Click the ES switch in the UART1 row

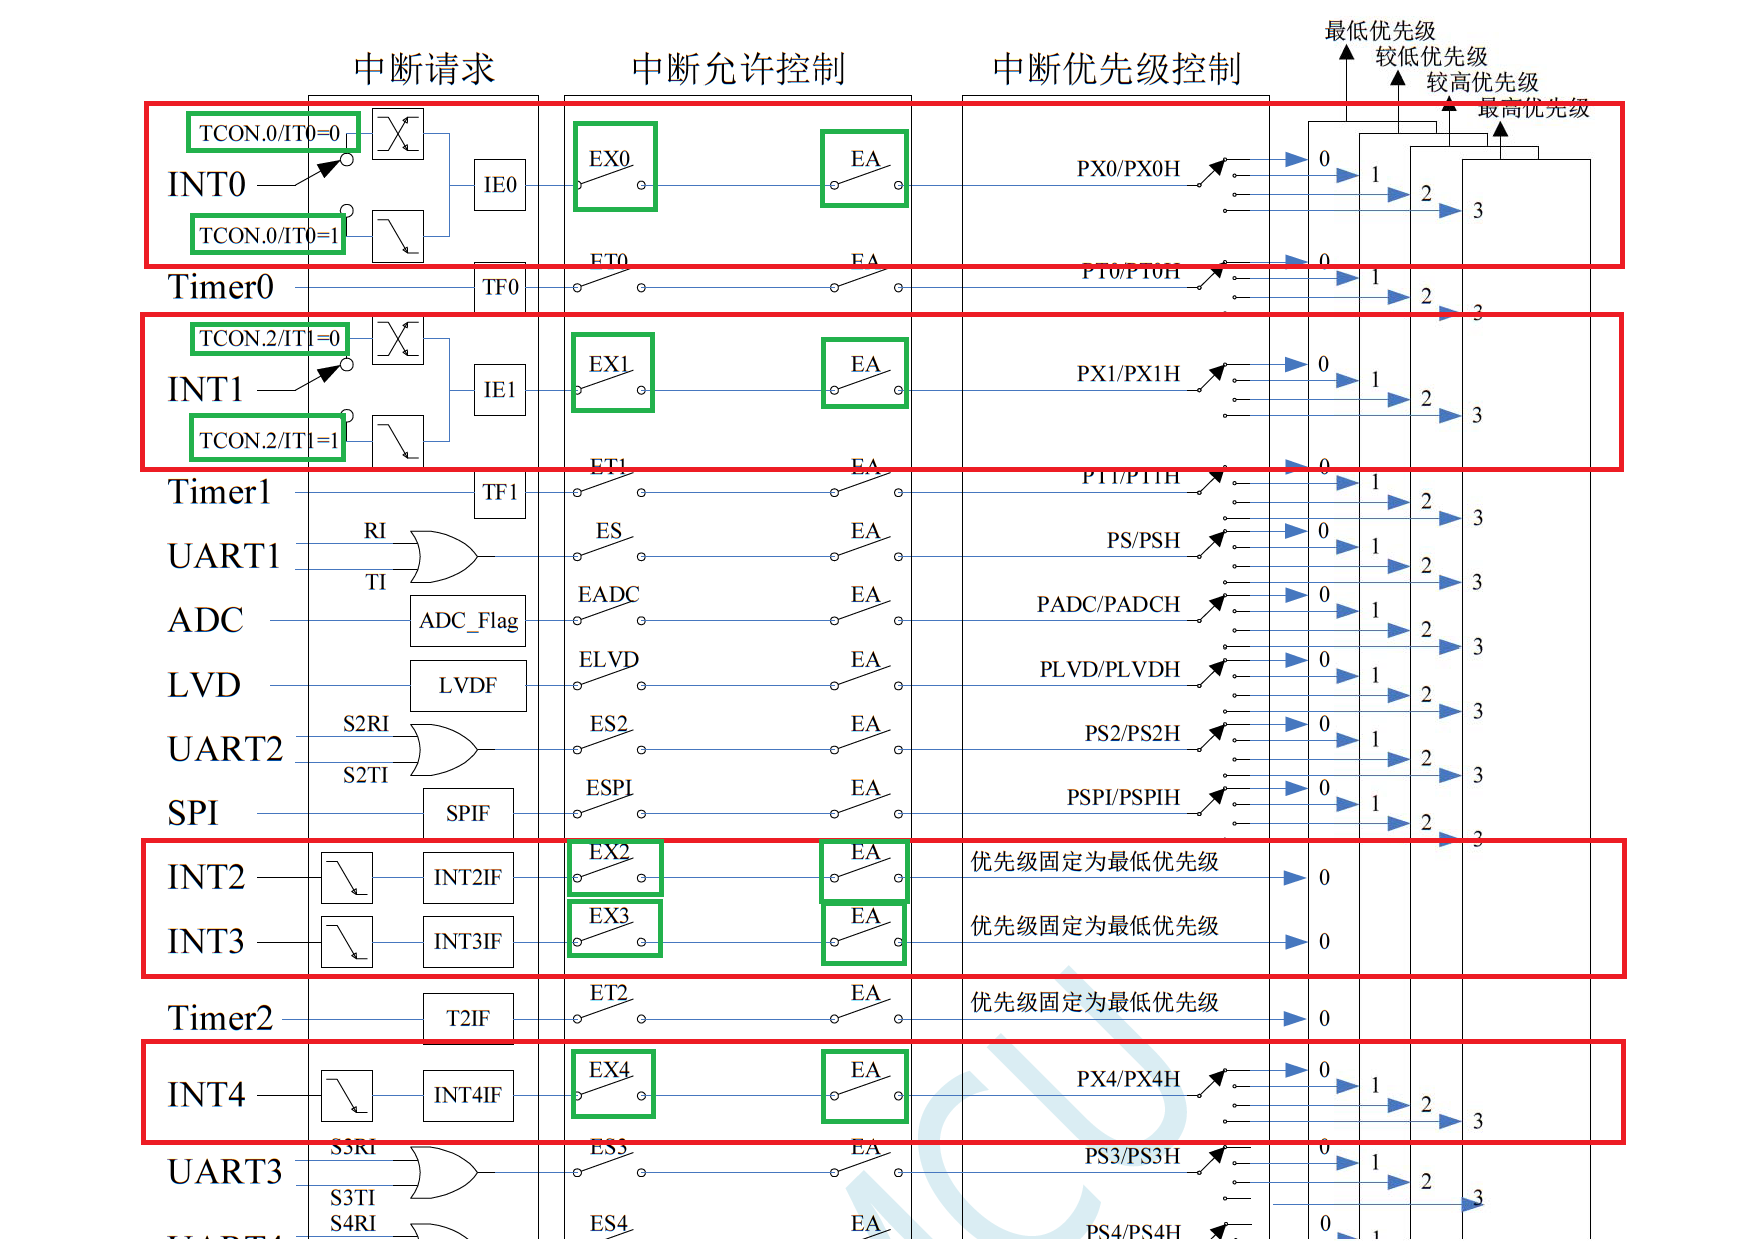610,549
